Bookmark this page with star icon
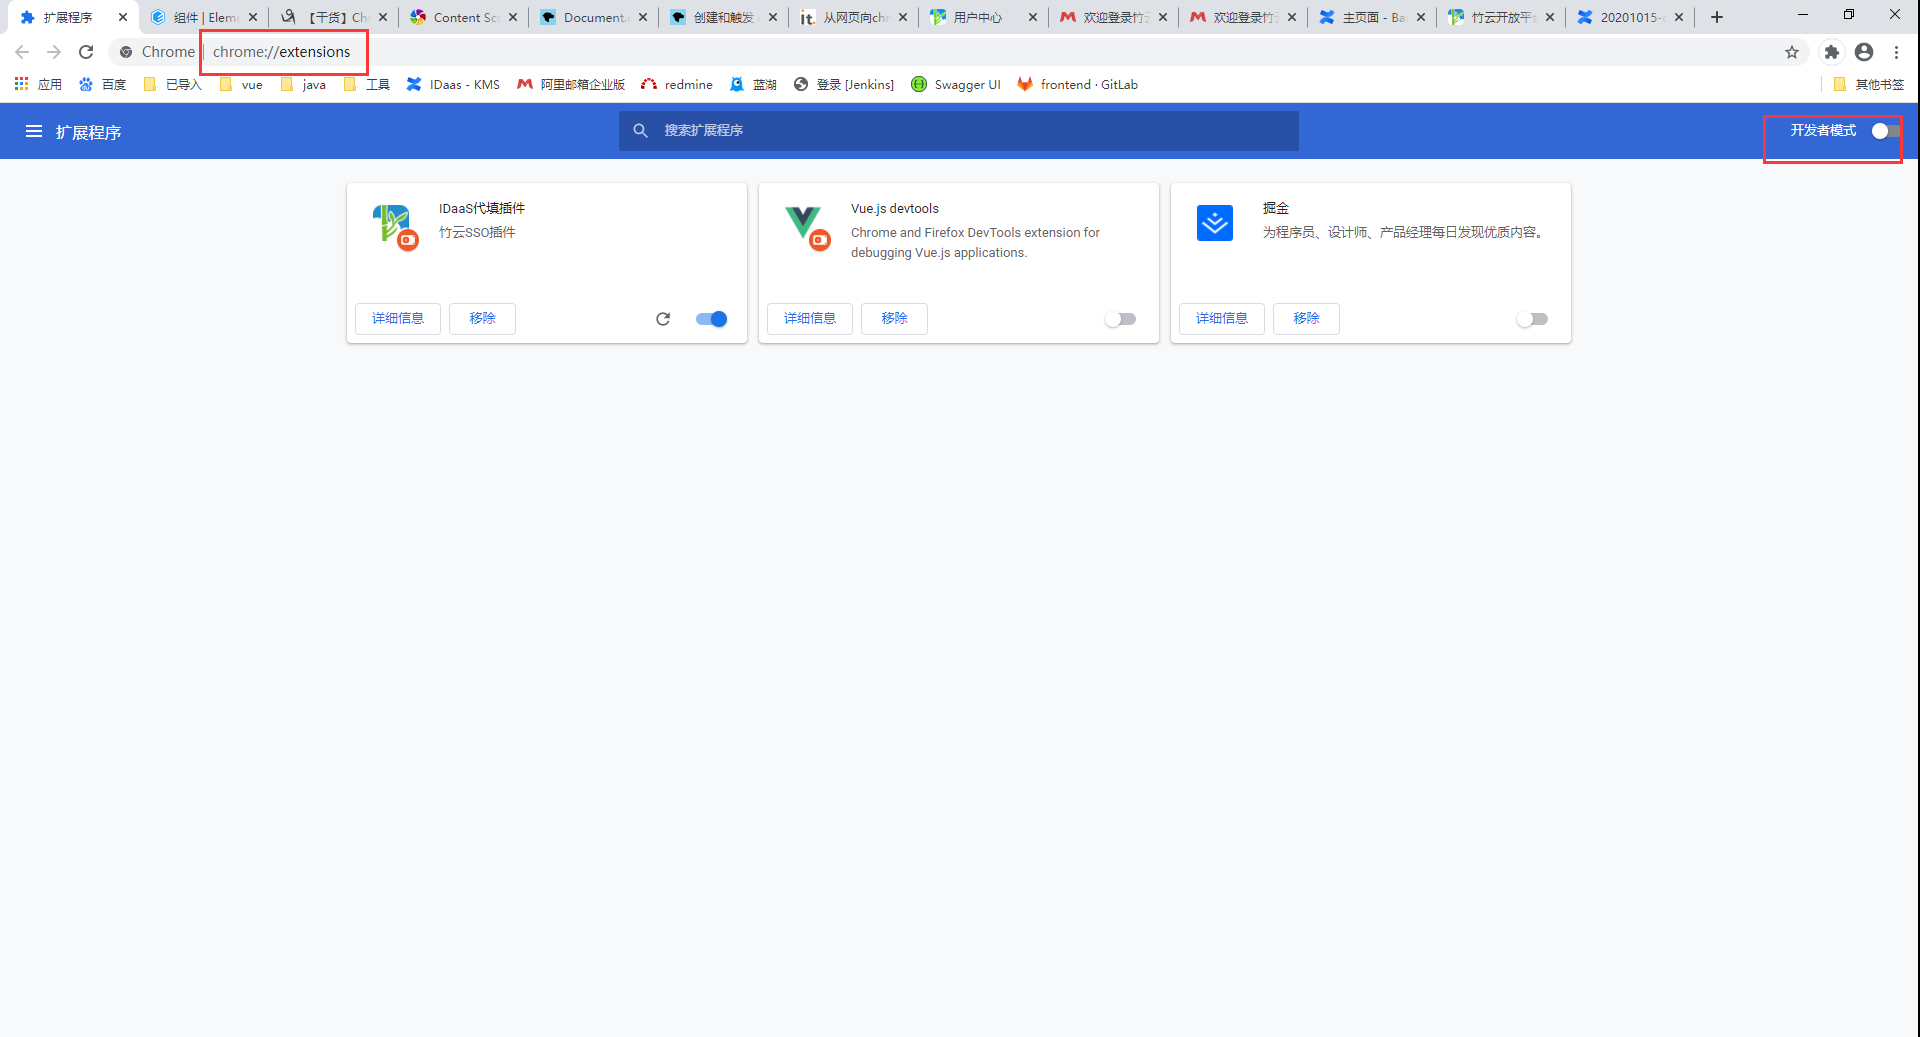Screen dimensions: 1920x1037 [1792, 52]
